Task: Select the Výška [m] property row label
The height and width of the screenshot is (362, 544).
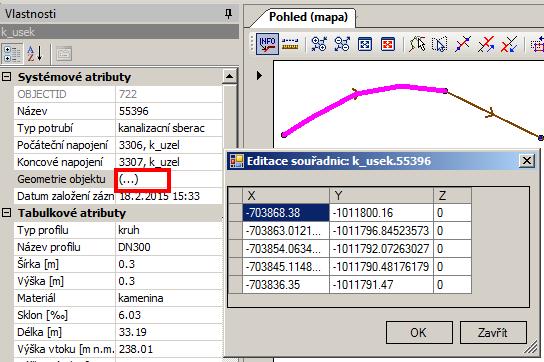Action: click(40, 281)
